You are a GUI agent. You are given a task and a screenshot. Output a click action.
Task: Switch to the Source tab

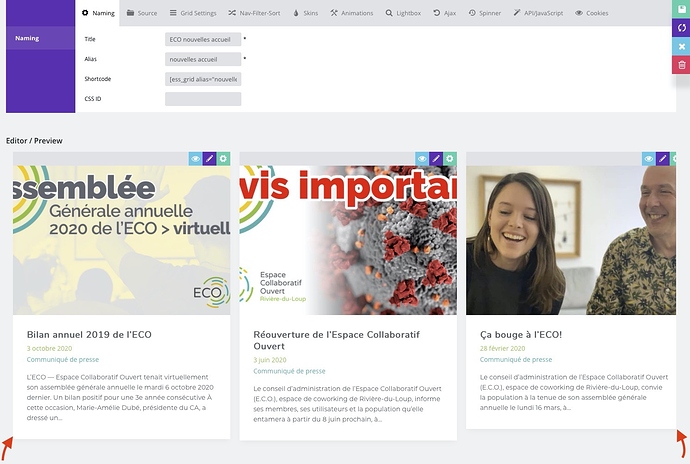pos(142,13)
